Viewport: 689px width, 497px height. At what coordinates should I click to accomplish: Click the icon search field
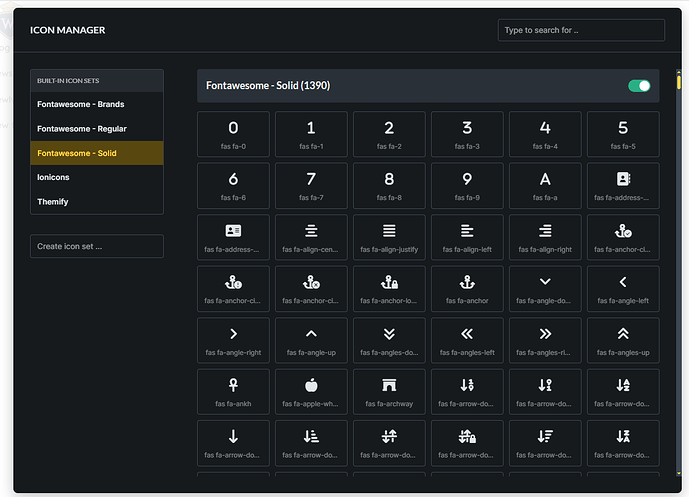581,30
